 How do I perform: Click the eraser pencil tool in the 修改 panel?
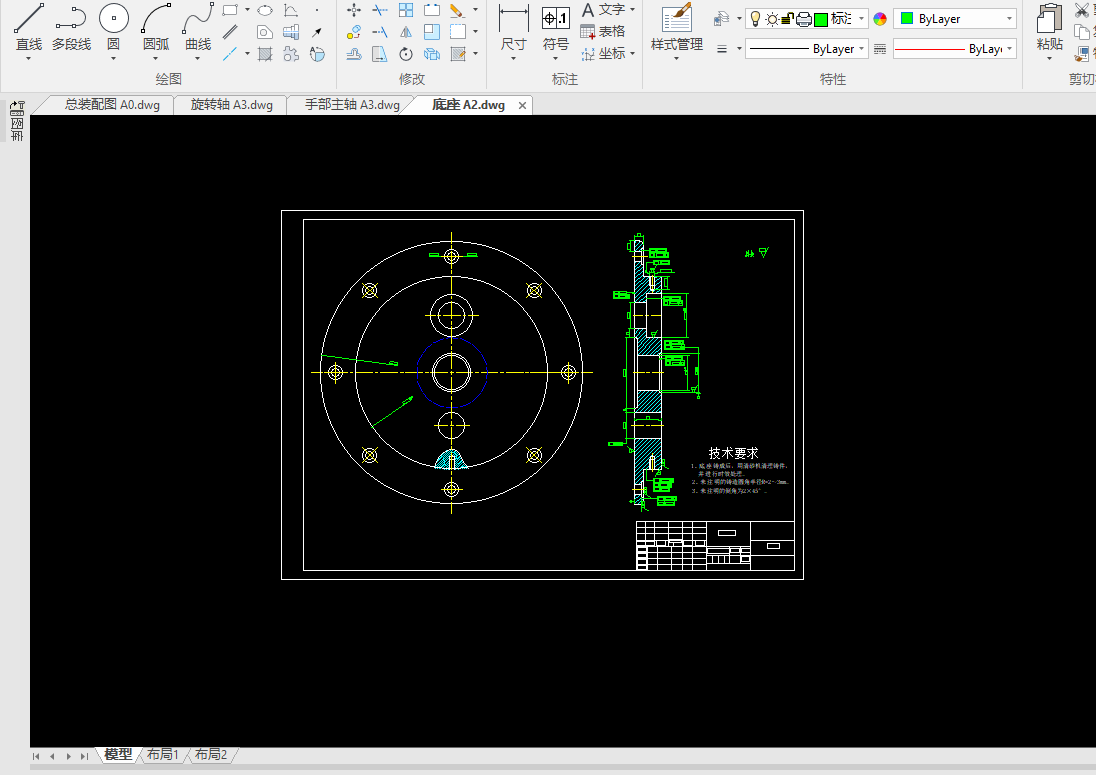[x=457, y=10]
